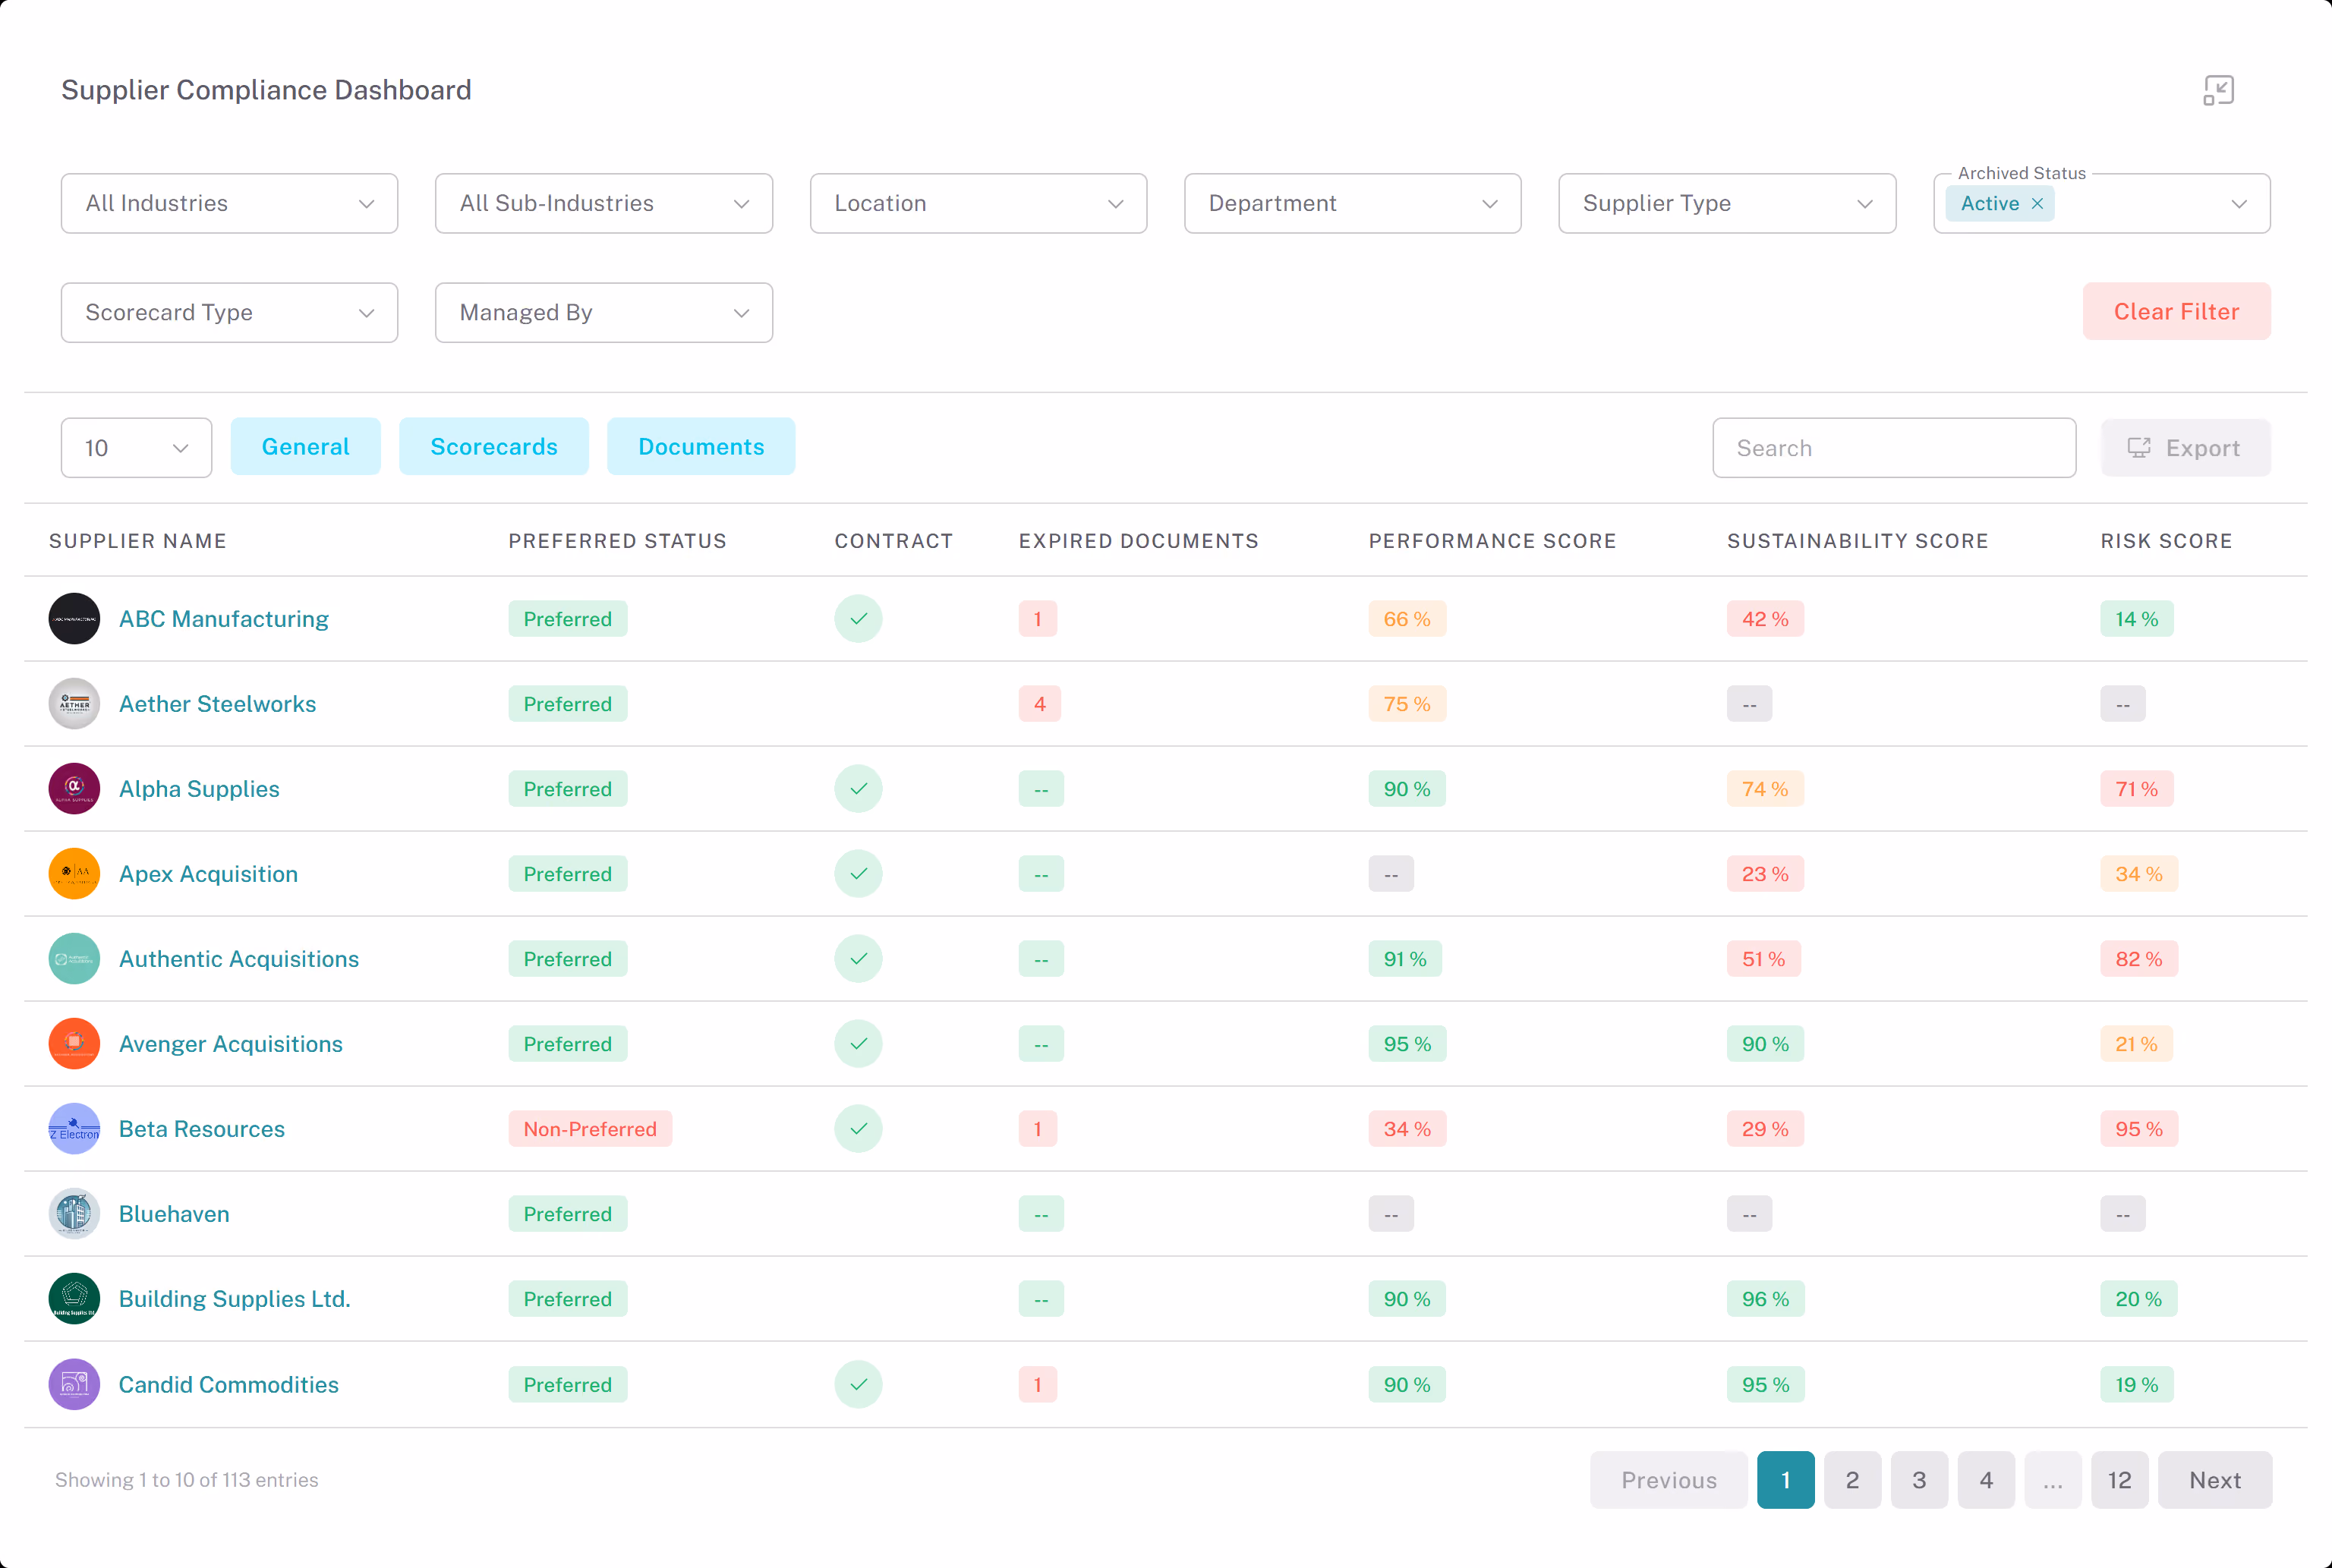Open the Alpha Supplies supplier link
The height and width of the screenshot is (1568, 2332).
tap(199, 789)
